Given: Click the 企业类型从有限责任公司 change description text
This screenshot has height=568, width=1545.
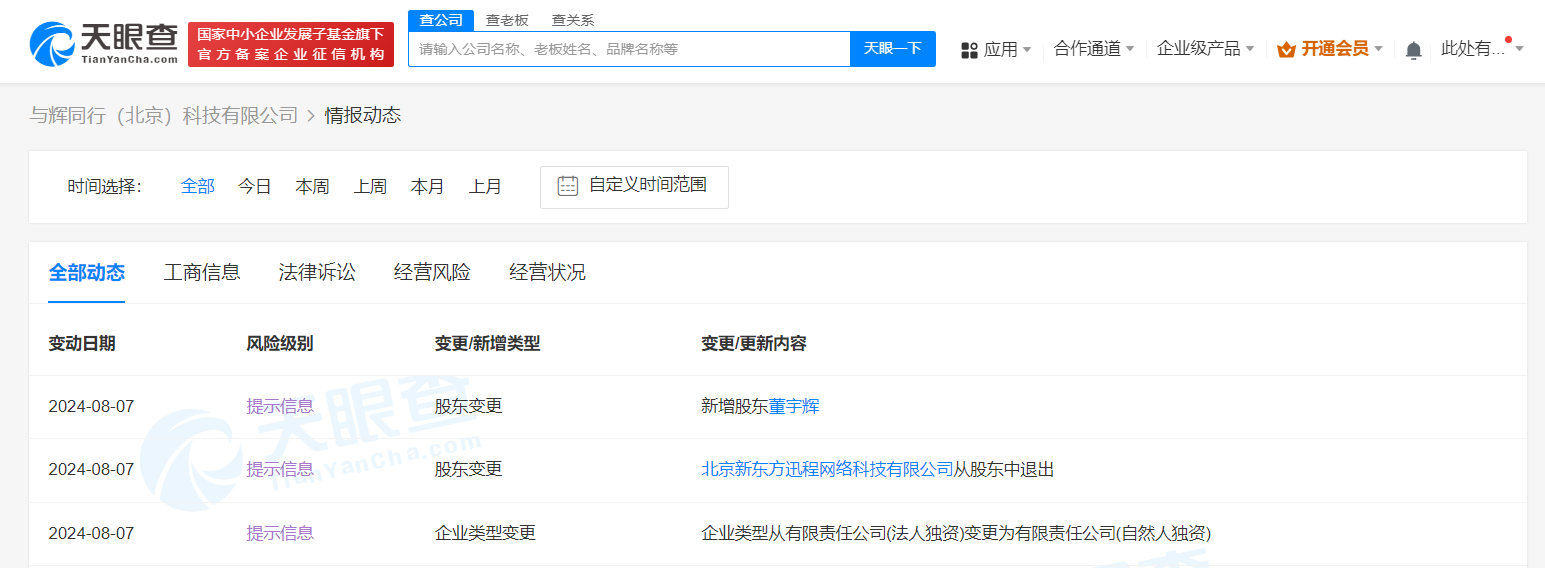Looking at the screenshot, I should pos(956,534).
